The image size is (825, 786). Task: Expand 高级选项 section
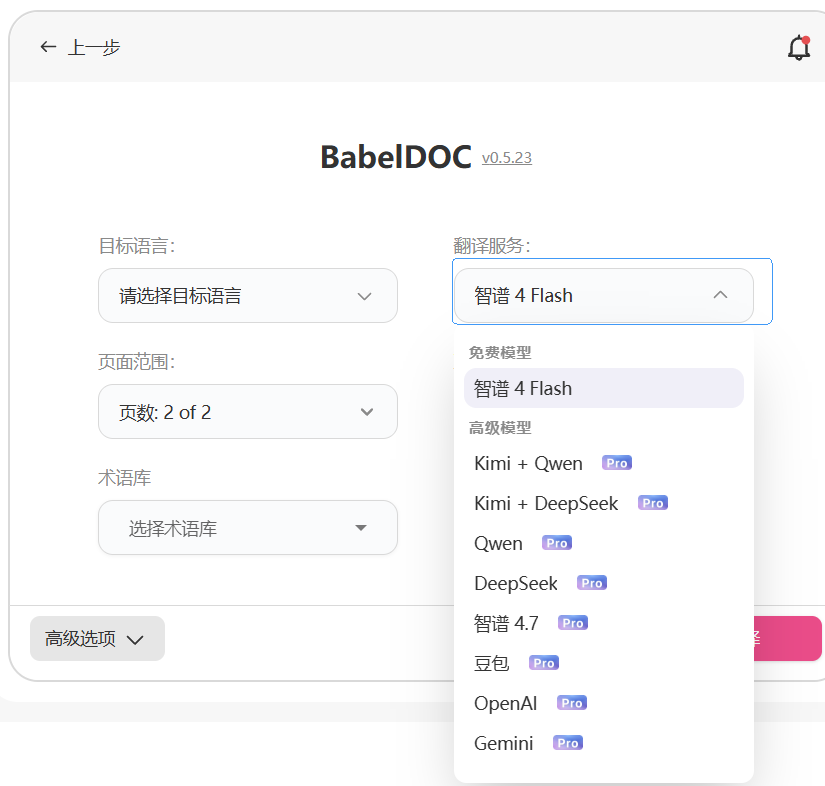pos(97,639)
